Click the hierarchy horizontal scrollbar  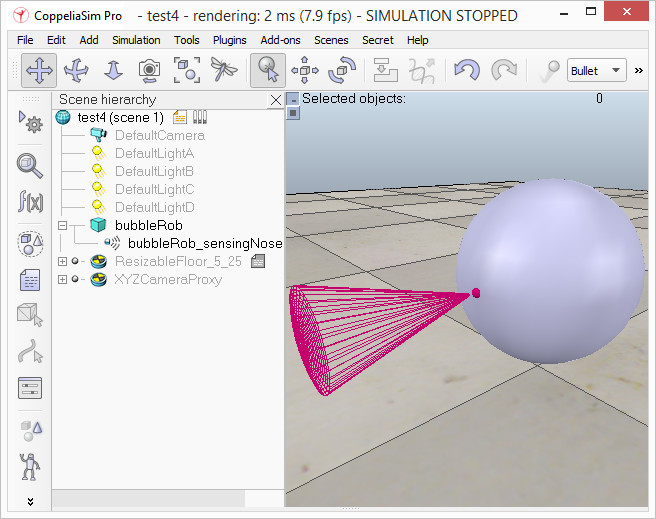148,499
